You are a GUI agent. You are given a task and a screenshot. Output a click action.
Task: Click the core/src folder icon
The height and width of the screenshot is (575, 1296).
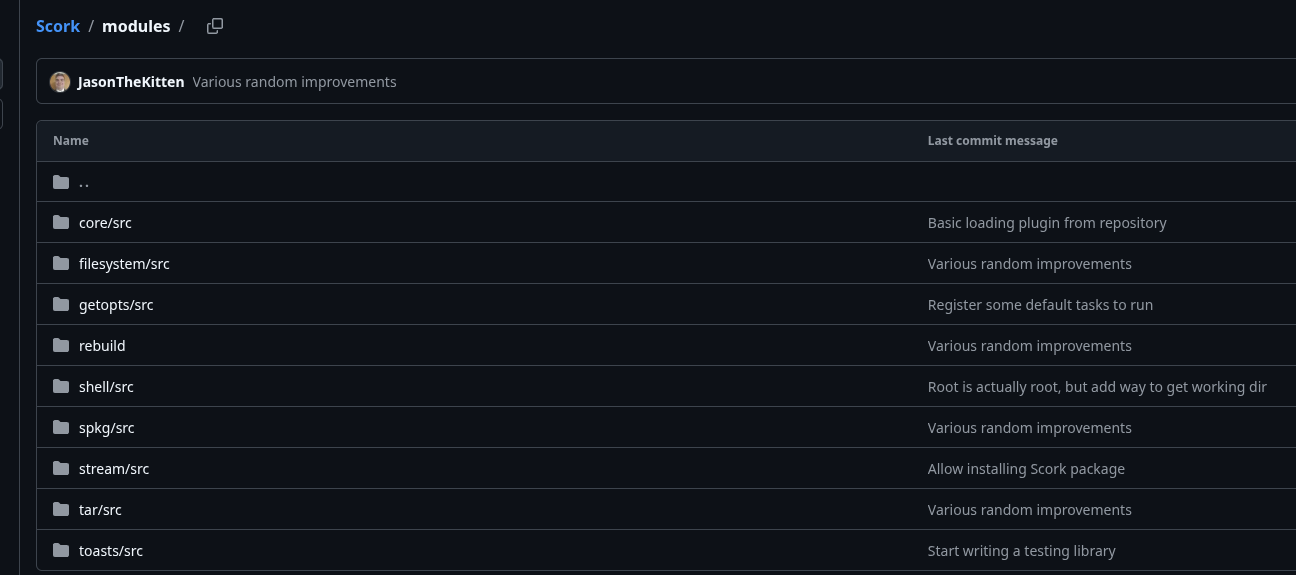click(x=61, y=222)
